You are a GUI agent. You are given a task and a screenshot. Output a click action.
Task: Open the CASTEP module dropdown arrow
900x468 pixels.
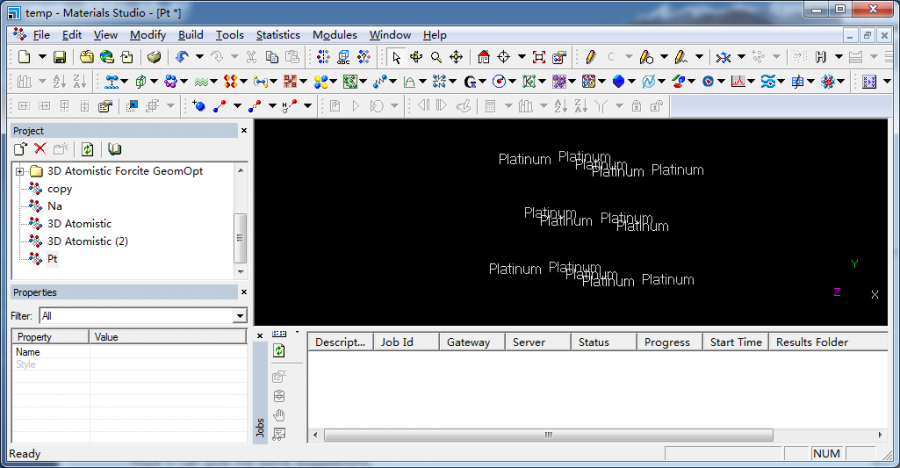[x=214, y=82]
